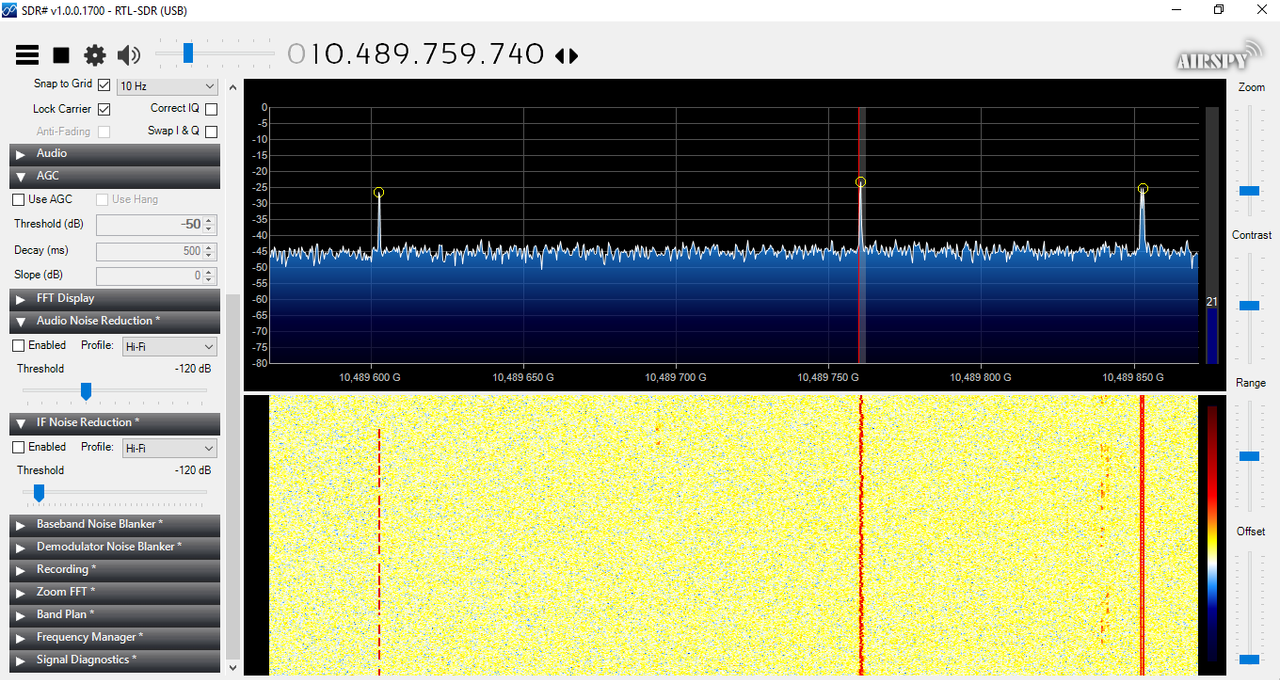This screenshot has width=1280, height=680.
Task: Click the frequency step arrows icon
Action: 567,55
